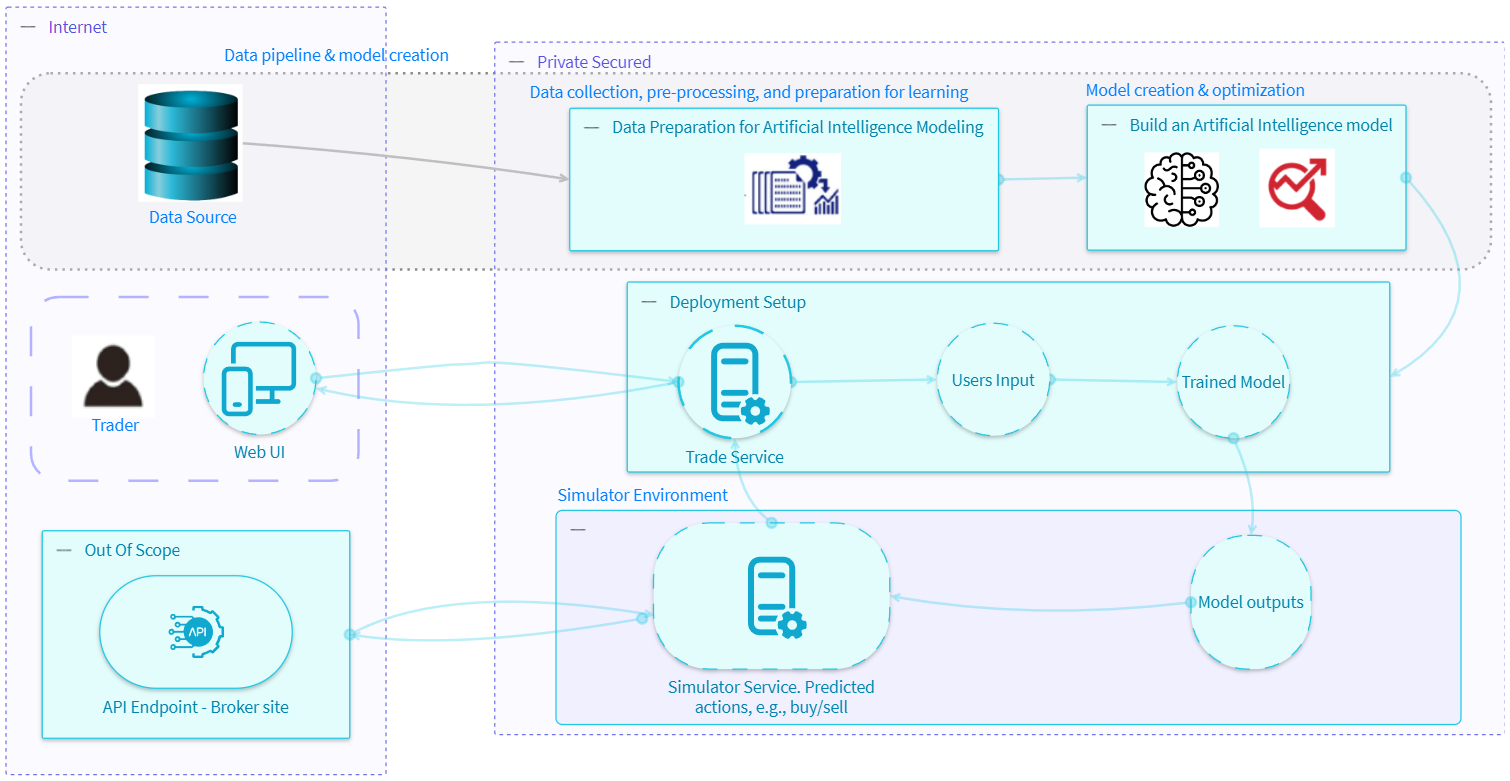Click the Simulator Environment heading text

pyautogui.click(x=643, y=494)
